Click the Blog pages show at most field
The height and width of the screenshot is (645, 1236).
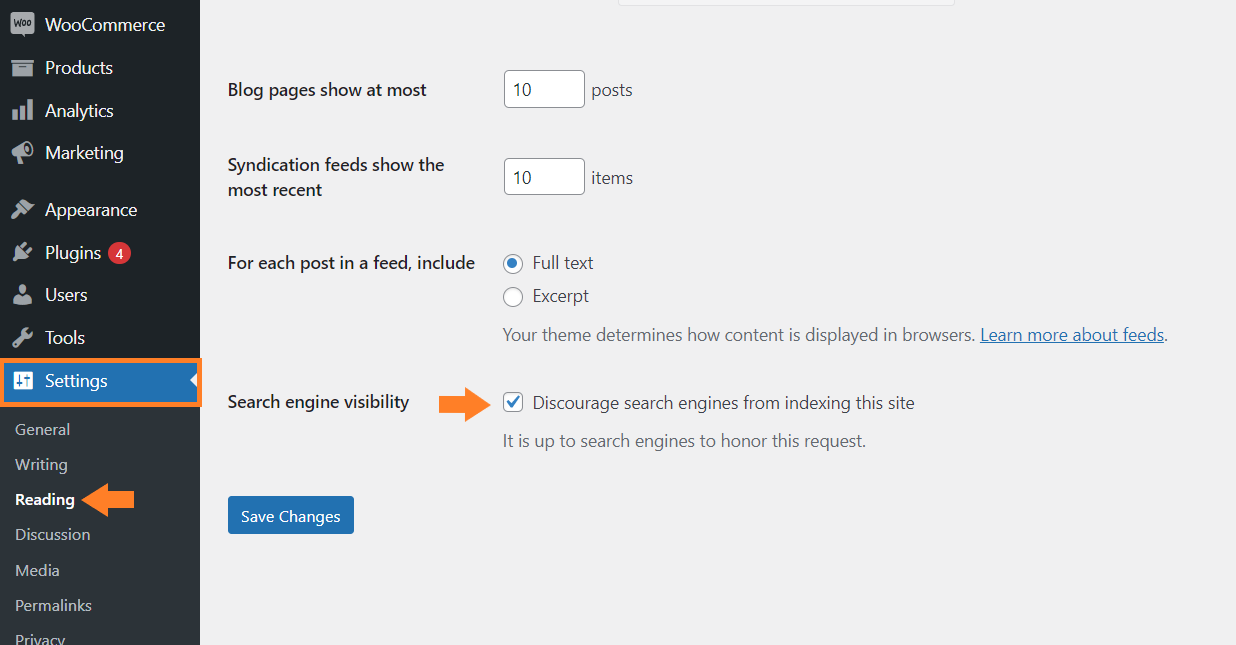544,89
